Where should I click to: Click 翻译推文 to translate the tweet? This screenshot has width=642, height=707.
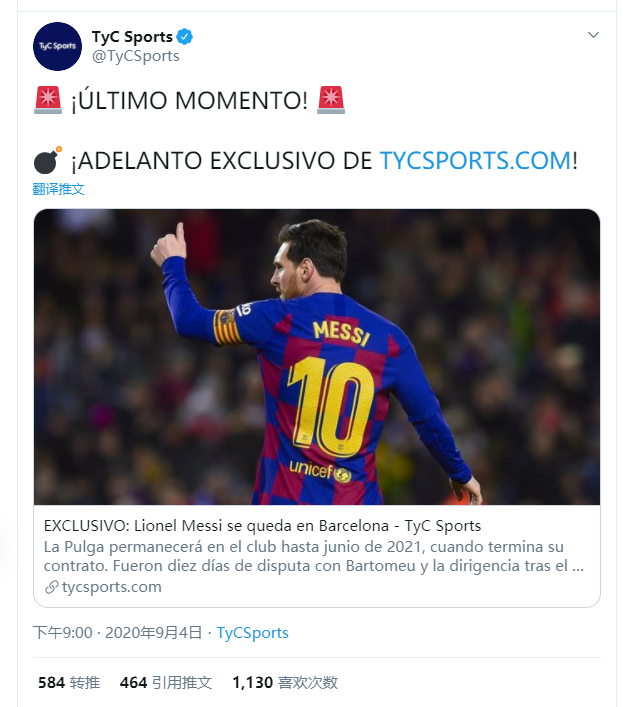[59, 189]
